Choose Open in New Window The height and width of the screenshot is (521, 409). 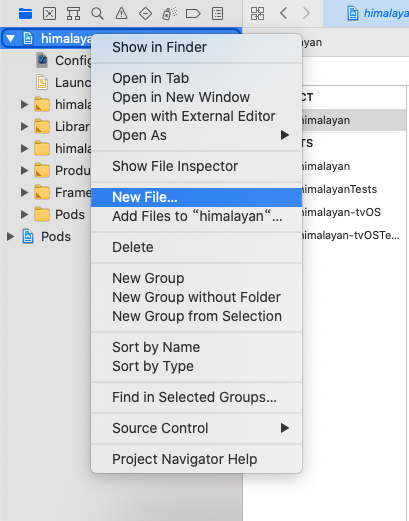pos(197,97)
